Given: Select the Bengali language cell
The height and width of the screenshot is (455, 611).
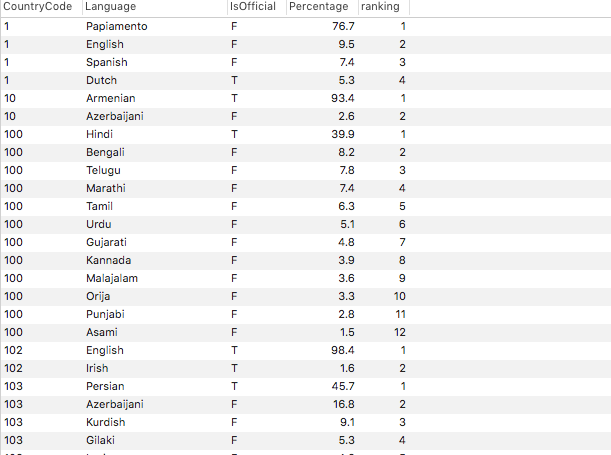Looking at the screenshot, I should (x=105, y=152).
